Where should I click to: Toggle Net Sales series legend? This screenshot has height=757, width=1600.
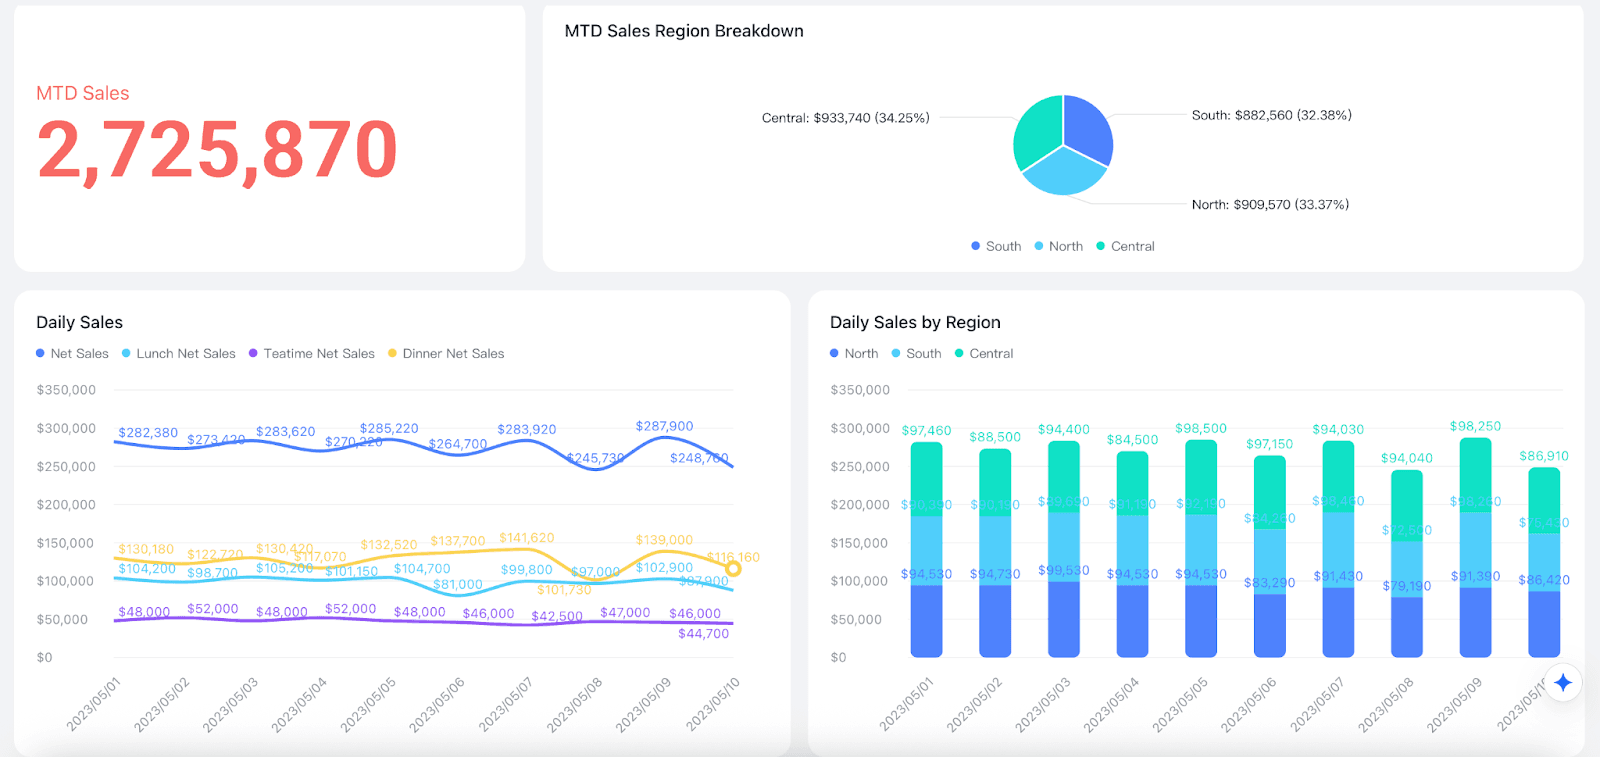[72, 353]
